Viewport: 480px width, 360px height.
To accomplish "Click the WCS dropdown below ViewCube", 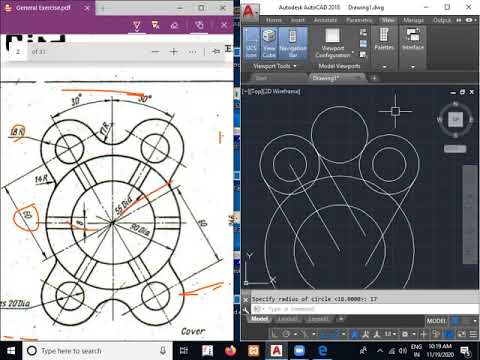I will (x=455, y=149).
